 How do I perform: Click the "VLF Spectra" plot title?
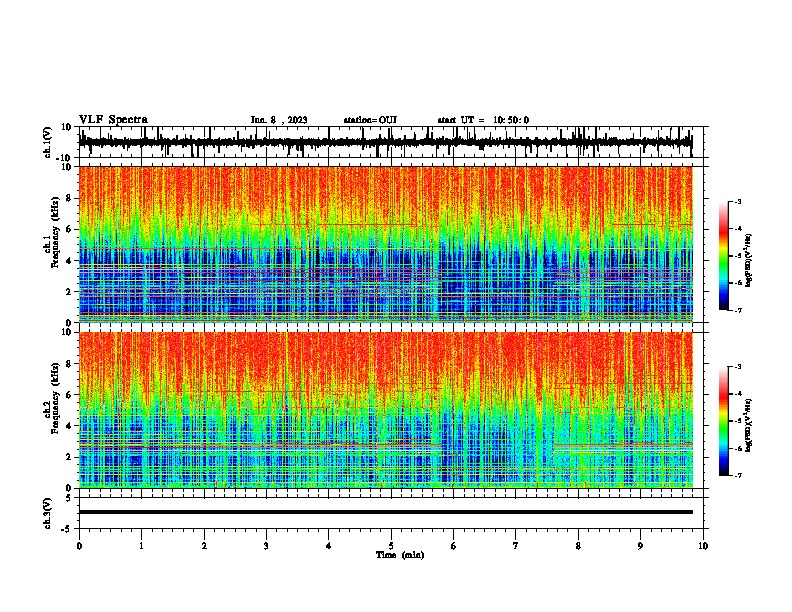coord(113,120)
